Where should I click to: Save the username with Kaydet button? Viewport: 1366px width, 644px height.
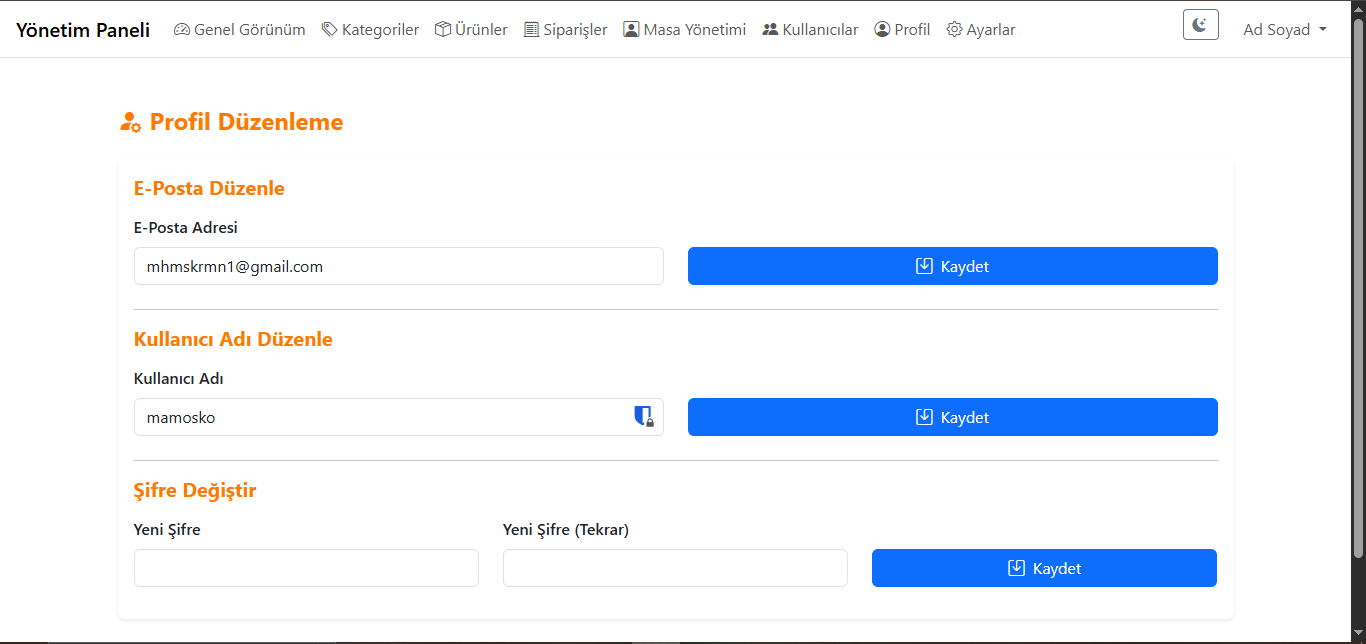pos(952,417)
